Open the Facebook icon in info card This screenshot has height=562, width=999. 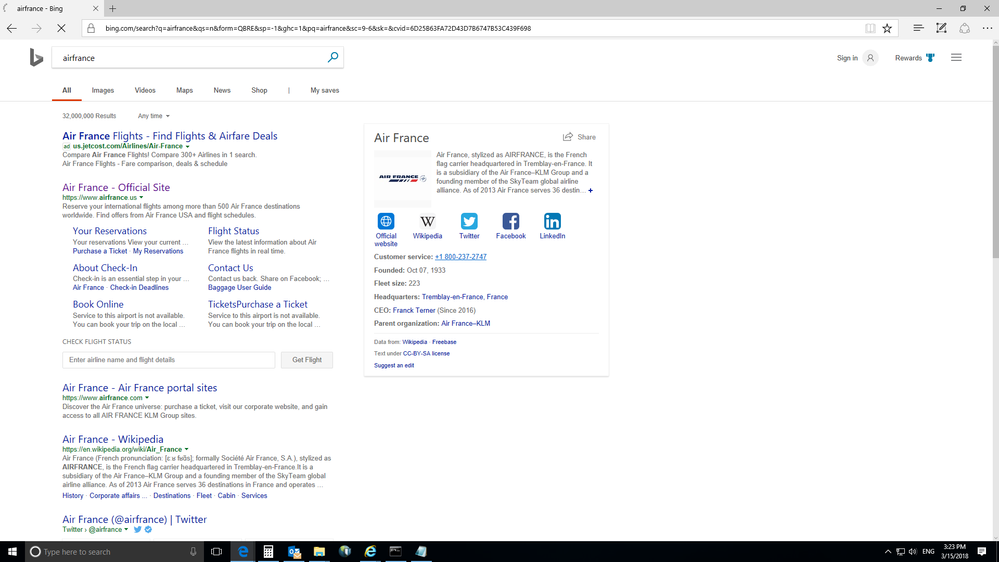coord(510,222)
